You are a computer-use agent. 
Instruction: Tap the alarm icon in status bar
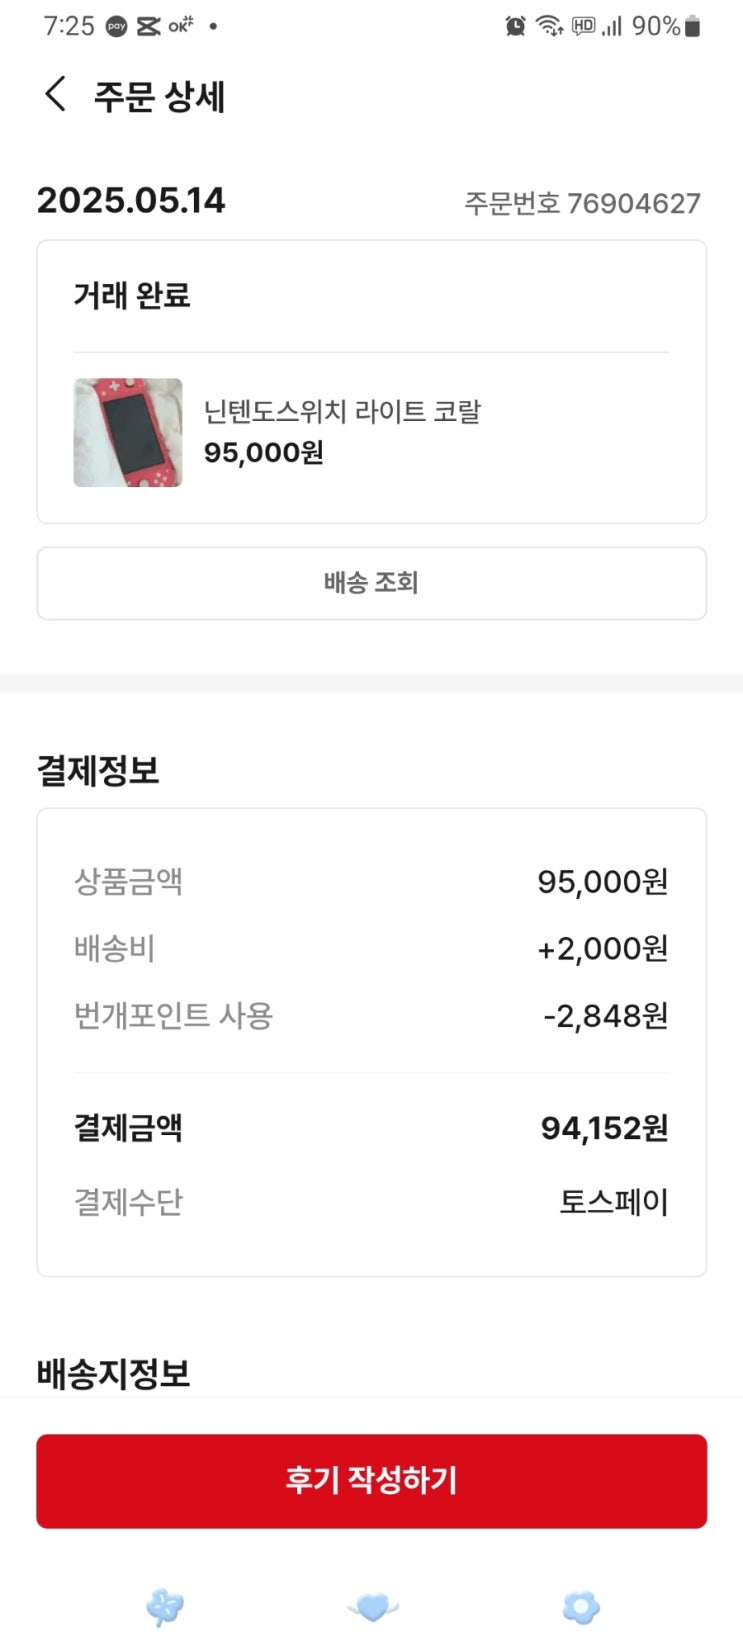[x=515, y=26]
